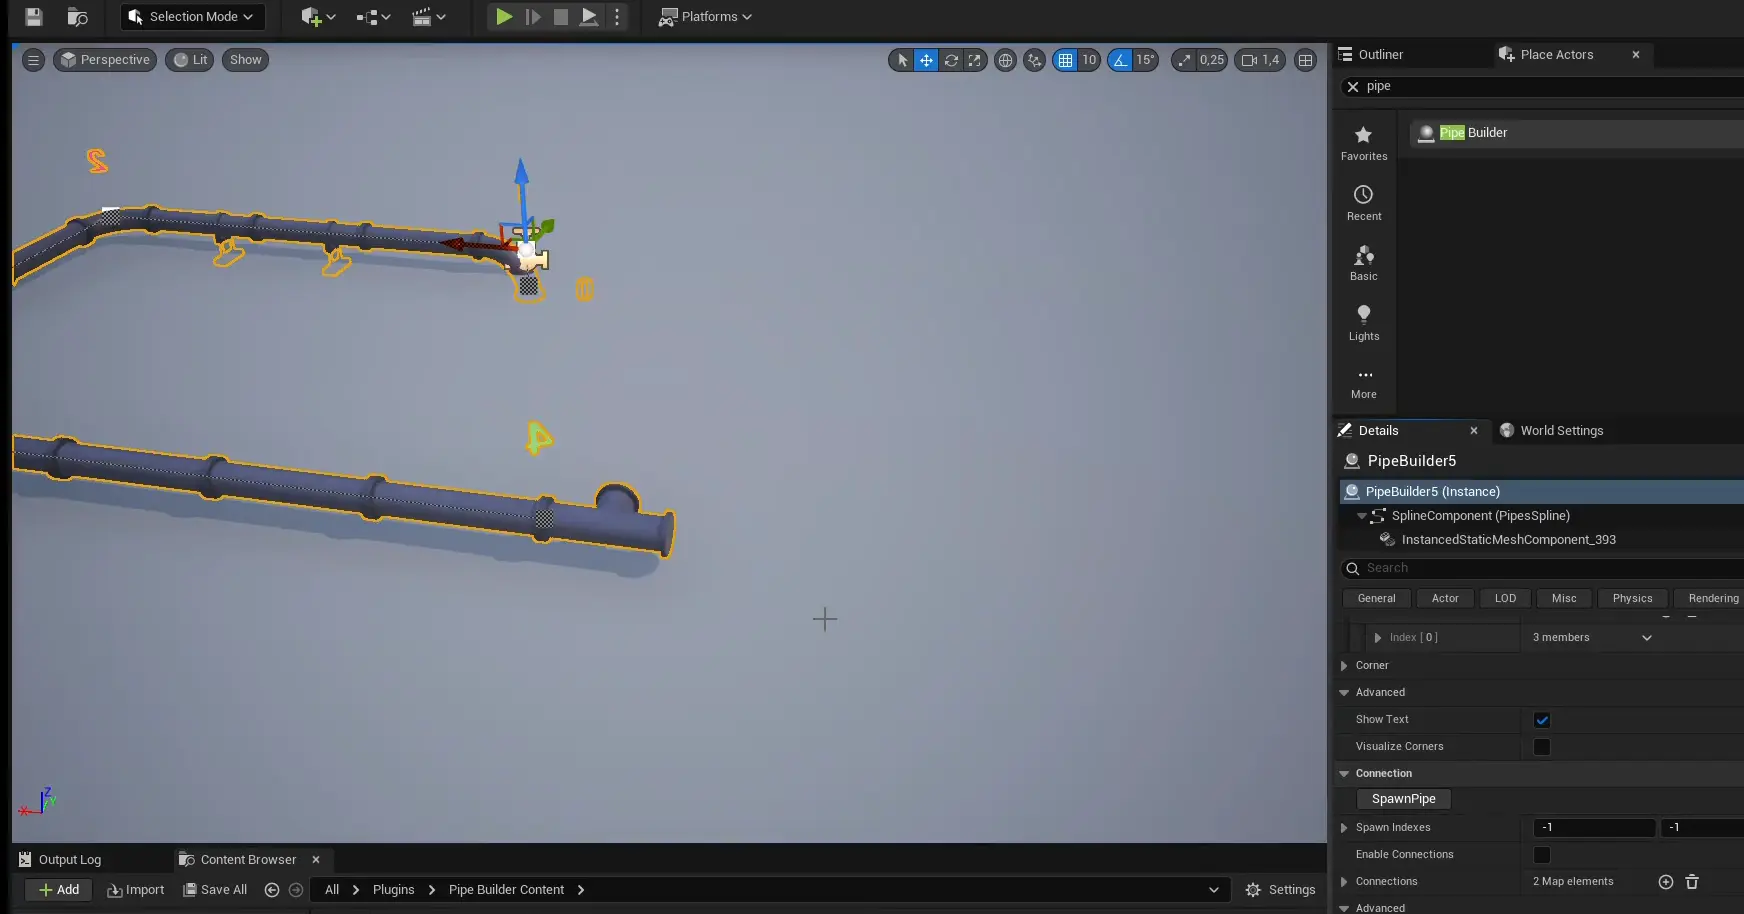Viewport: 1744px width, 914px height.
Task: Select the translate (move) gizmo tool
Action: click(x=926, y=60)
